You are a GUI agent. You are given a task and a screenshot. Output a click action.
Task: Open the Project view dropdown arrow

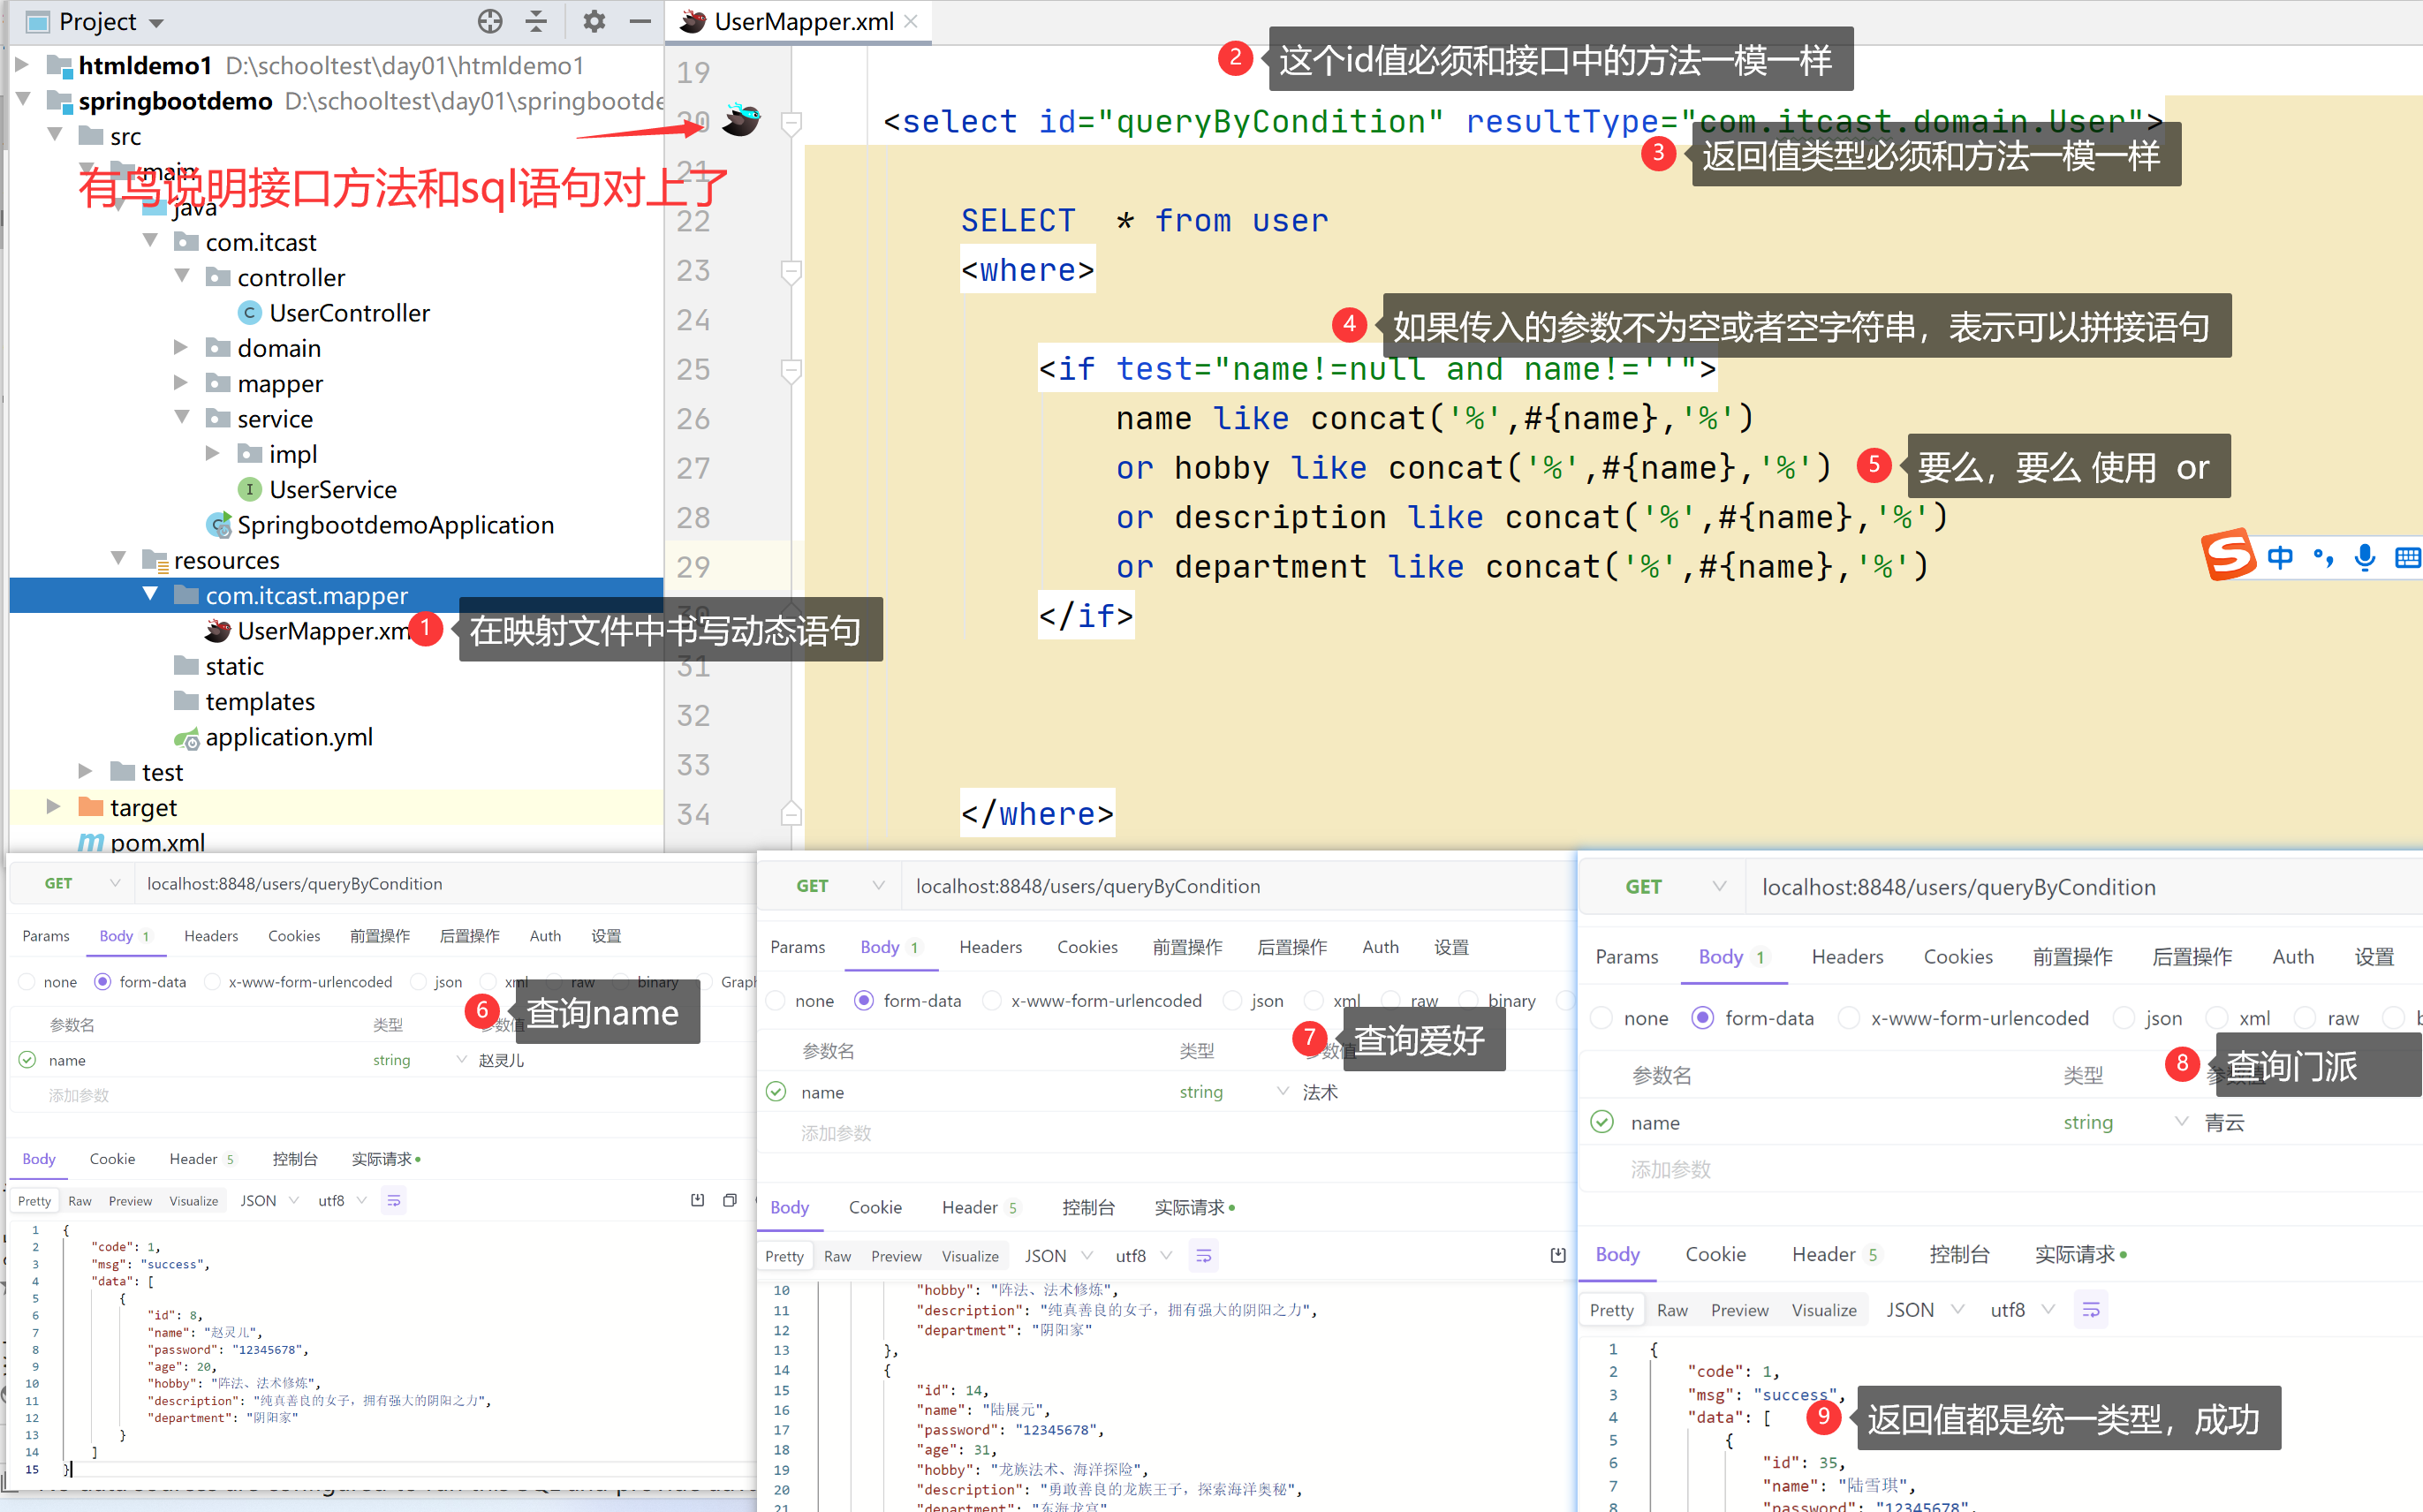(156, 22)
